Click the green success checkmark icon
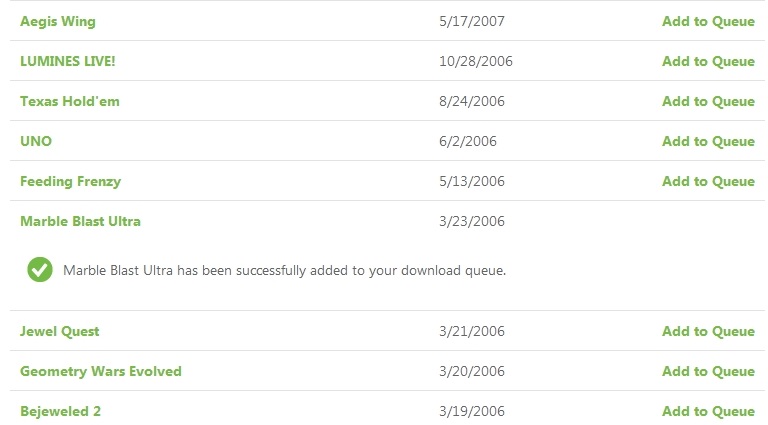This screenshot has height=425, width=768. click(x=40, y=270)
